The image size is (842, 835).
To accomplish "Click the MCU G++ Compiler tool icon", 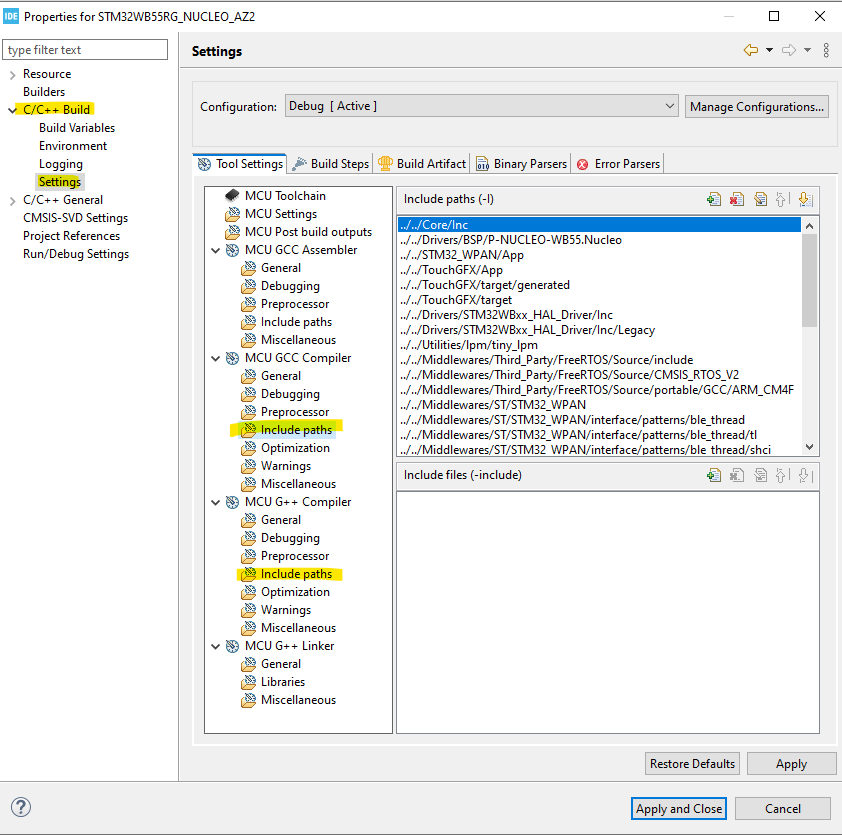I will pyautogui.click(x=233, y=502).
